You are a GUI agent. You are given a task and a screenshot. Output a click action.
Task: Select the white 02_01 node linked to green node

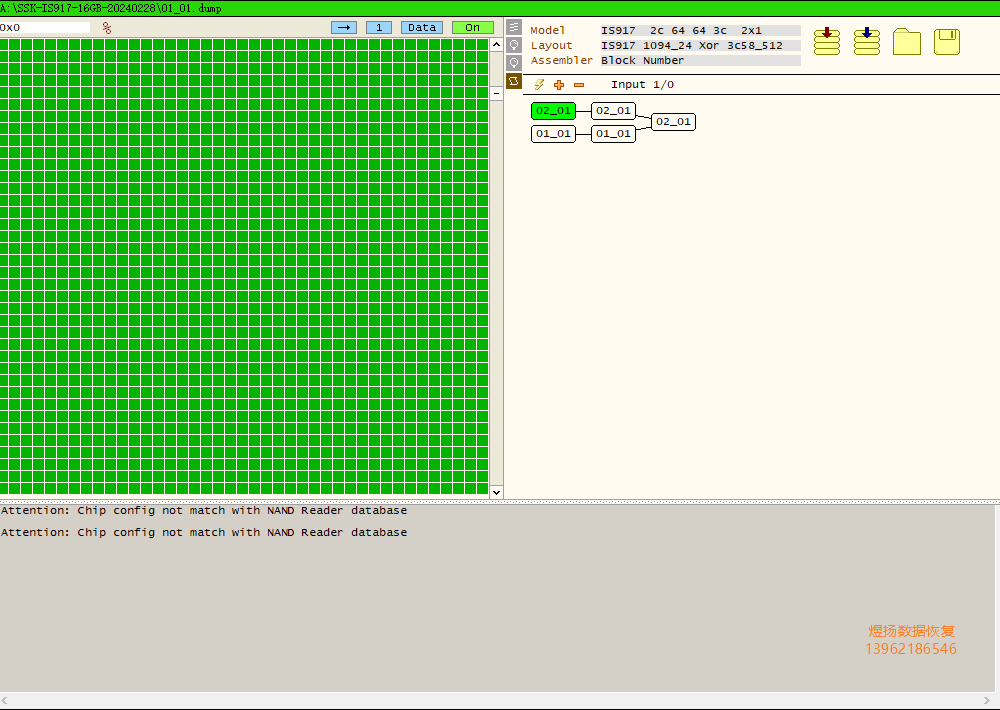[x=614, y=111]
